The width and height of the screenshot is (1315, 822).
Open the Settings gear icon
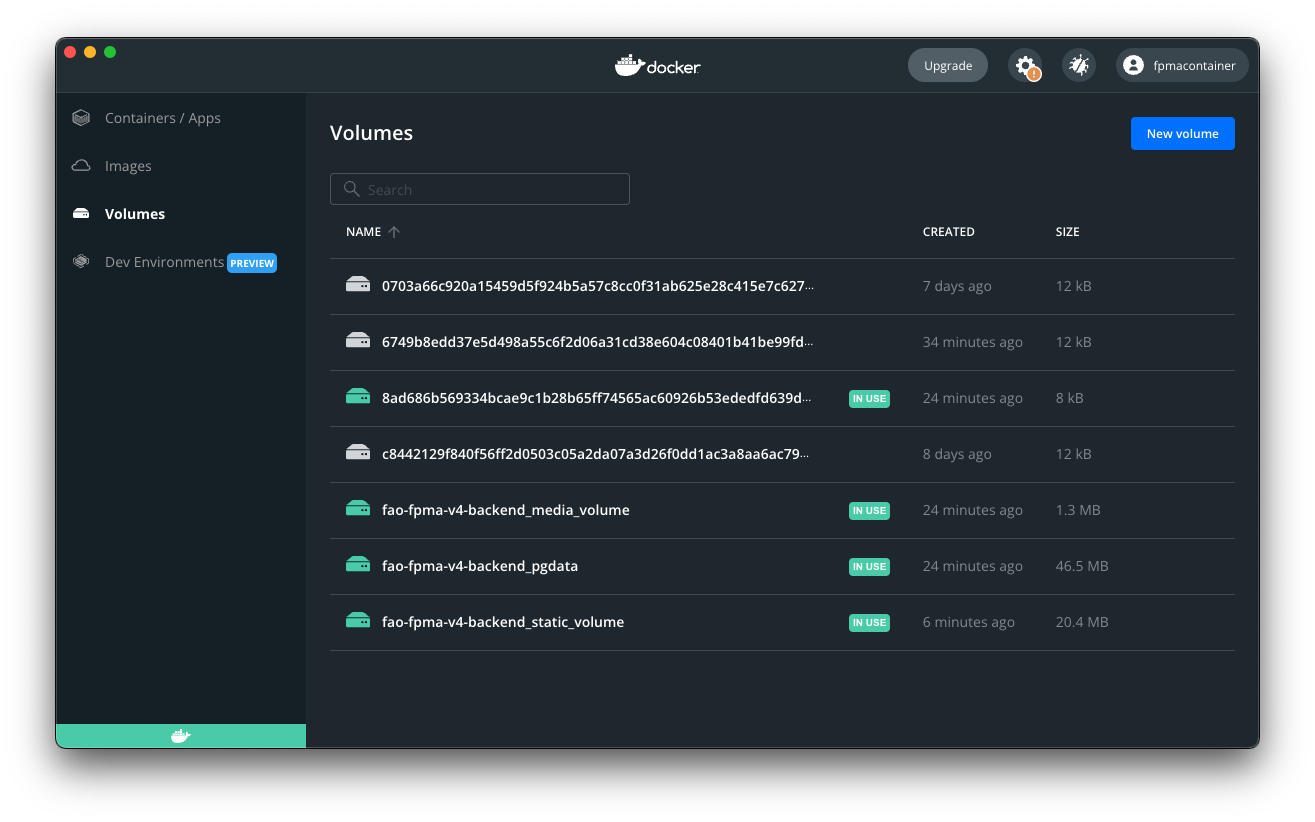[1025, 66]
